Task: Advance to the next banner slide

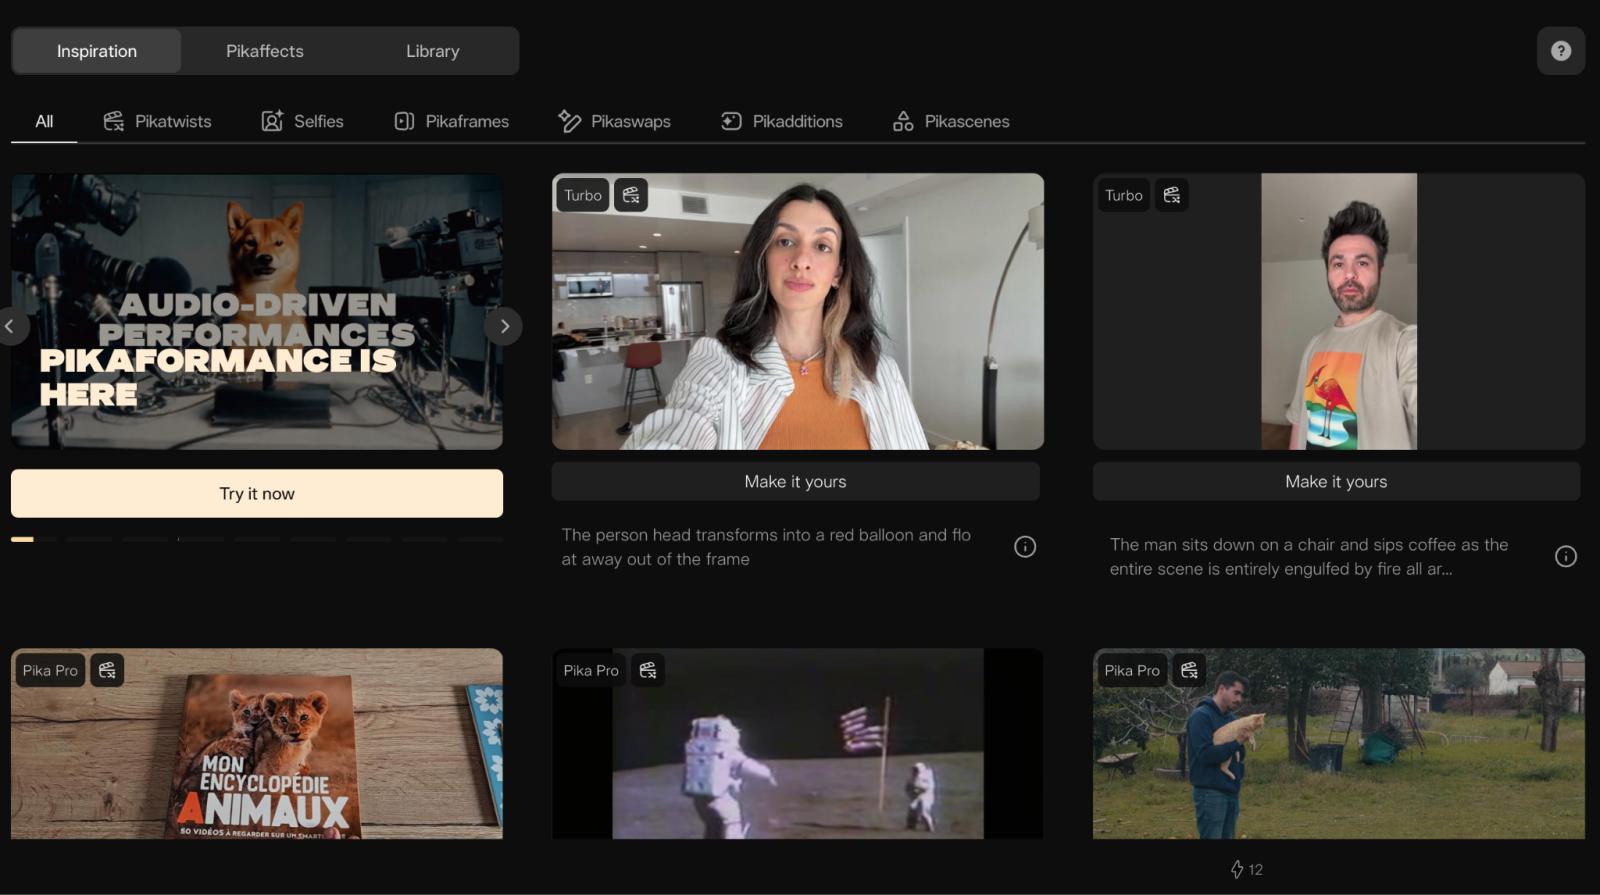Action: tap(504, 326)
